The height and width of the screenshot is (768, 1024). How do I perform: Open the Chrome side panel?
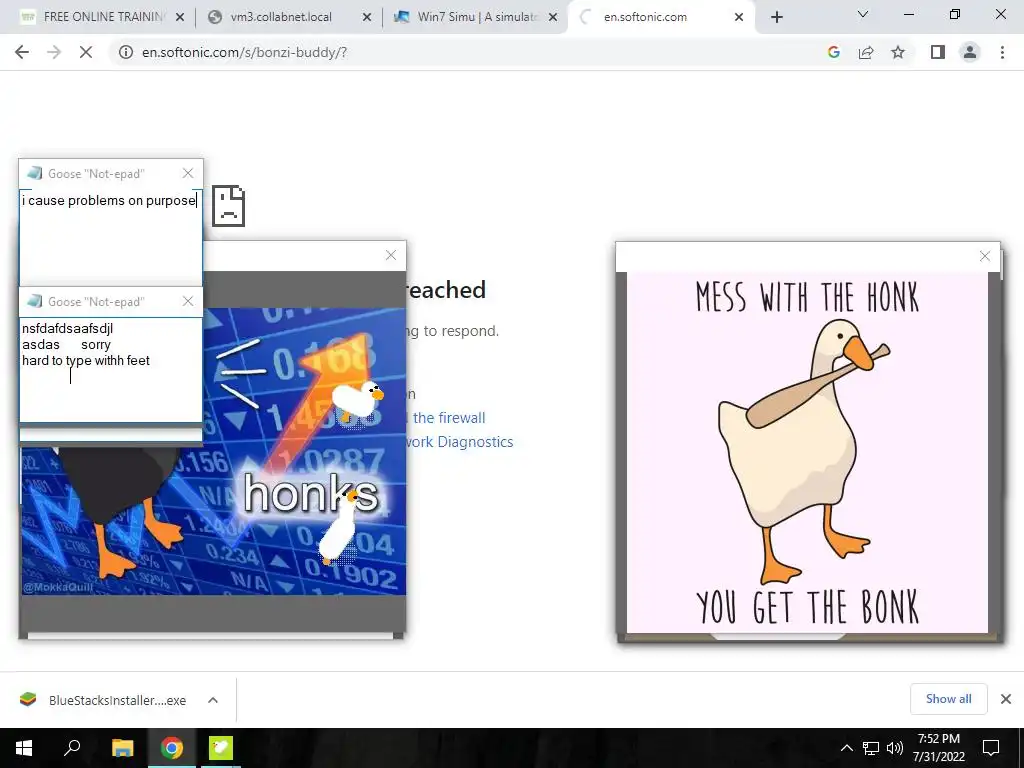click(x=938, y=52)
